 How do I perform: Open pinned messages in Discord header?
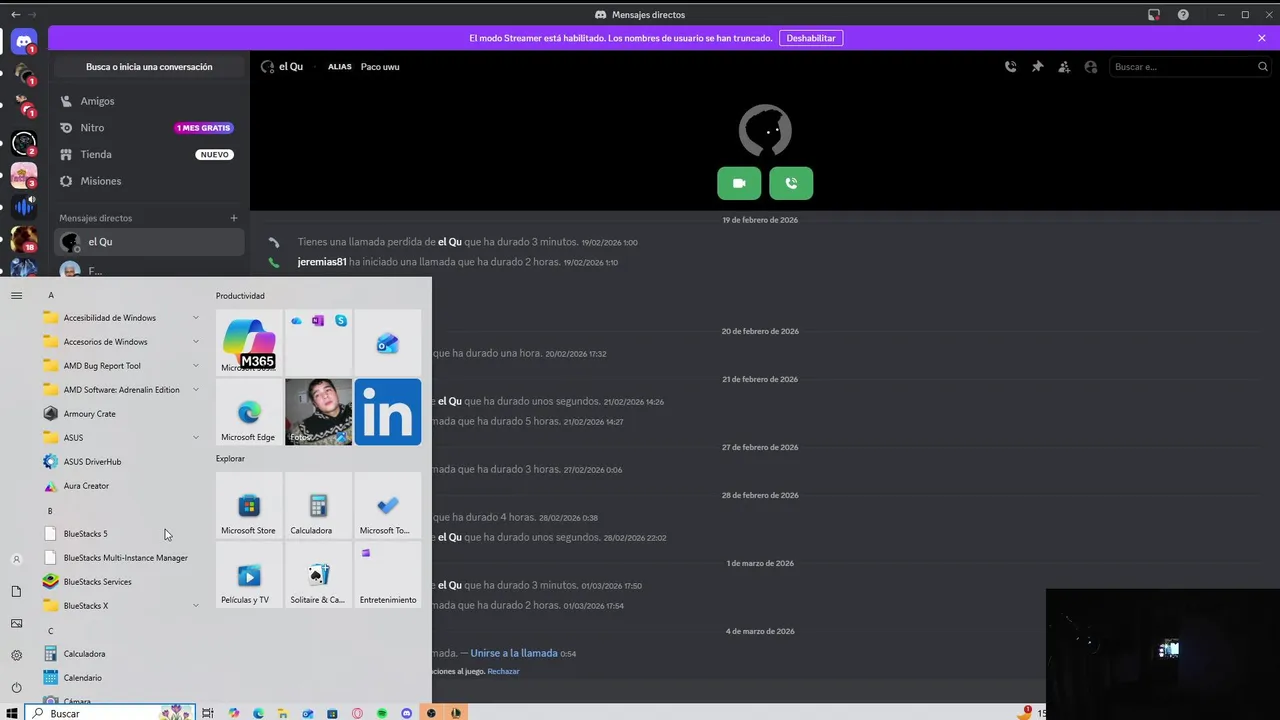pyautogui.click(x=1037, y=67)
